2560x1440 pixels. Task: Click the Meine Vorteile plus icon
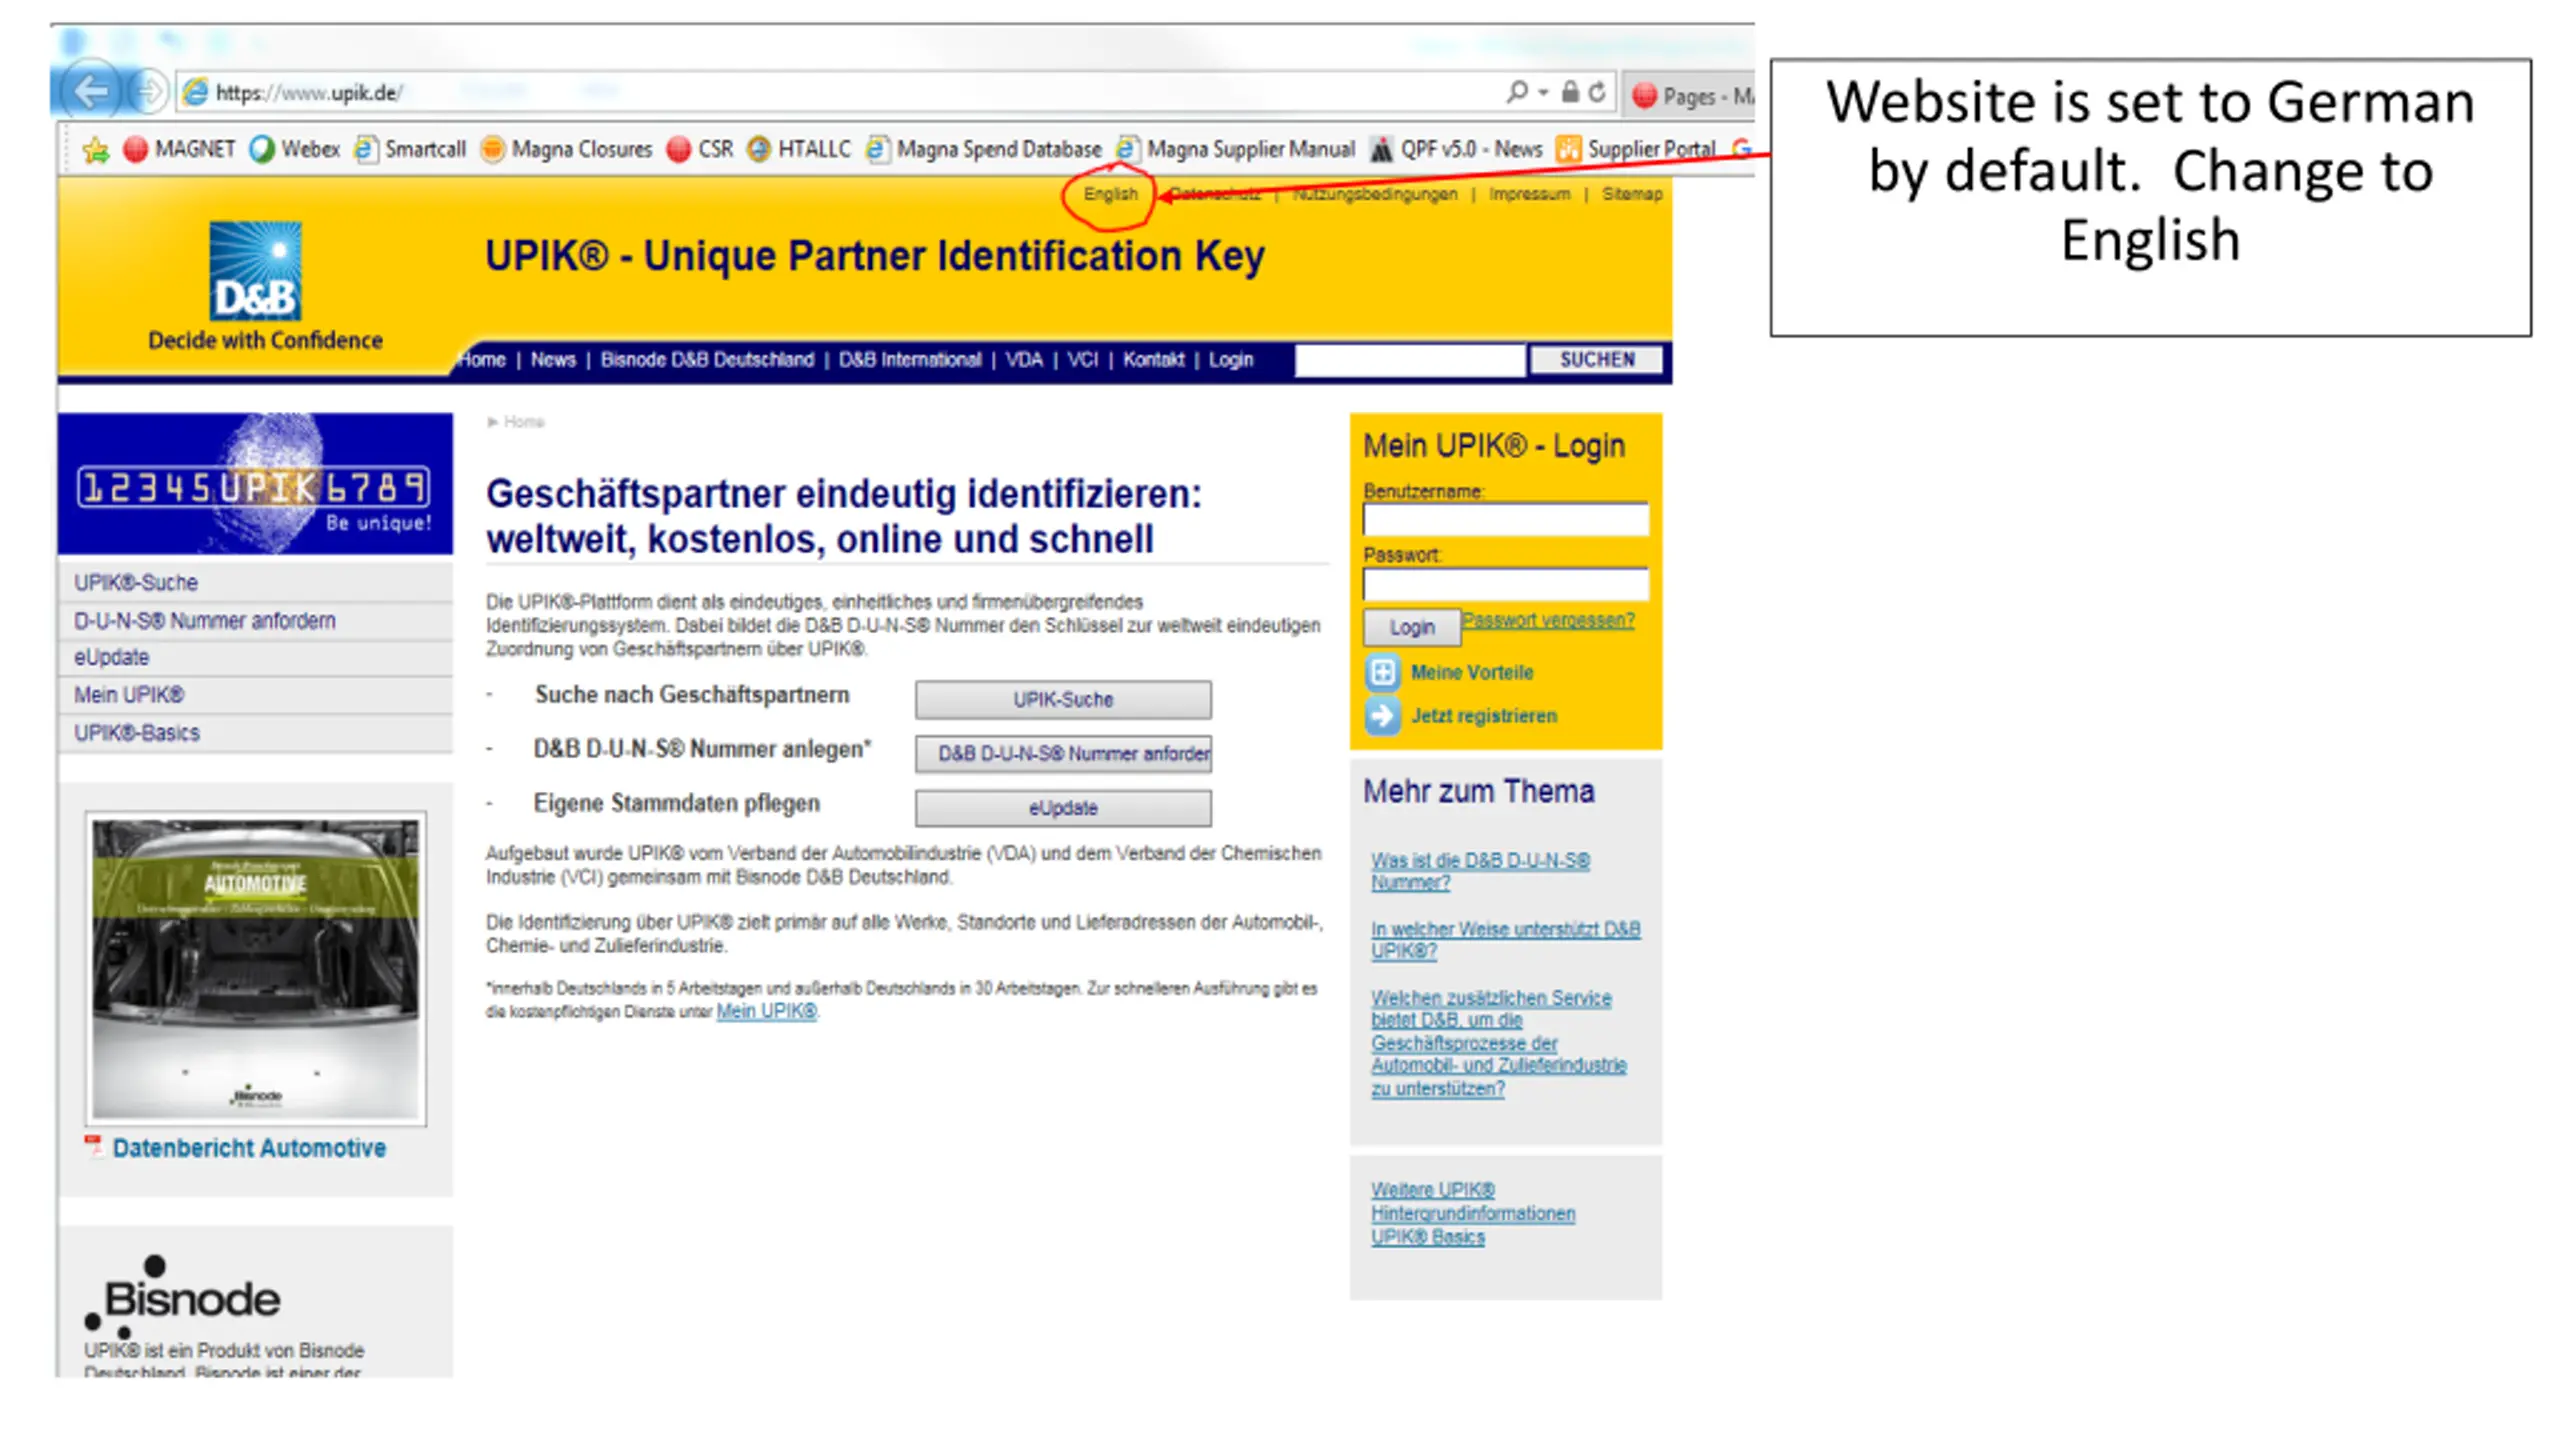point(1382,672)
